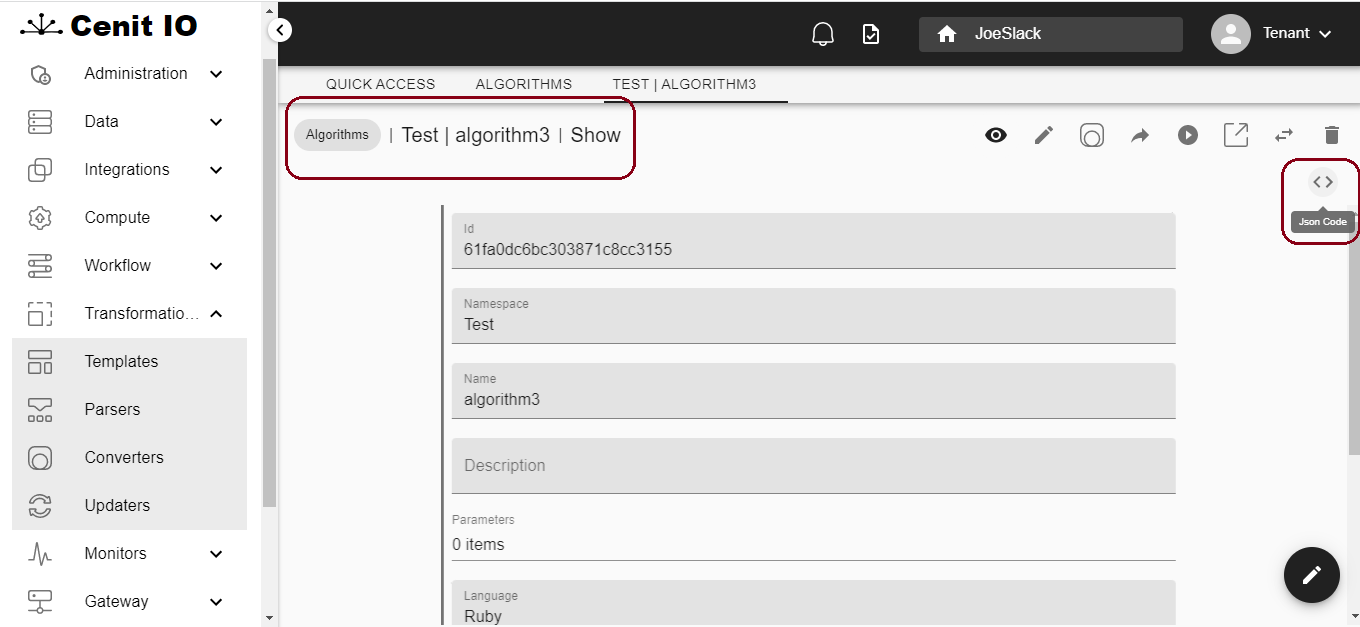Switch to the Quick Access tab
1360x627 pixels.
tap(381, 84)
